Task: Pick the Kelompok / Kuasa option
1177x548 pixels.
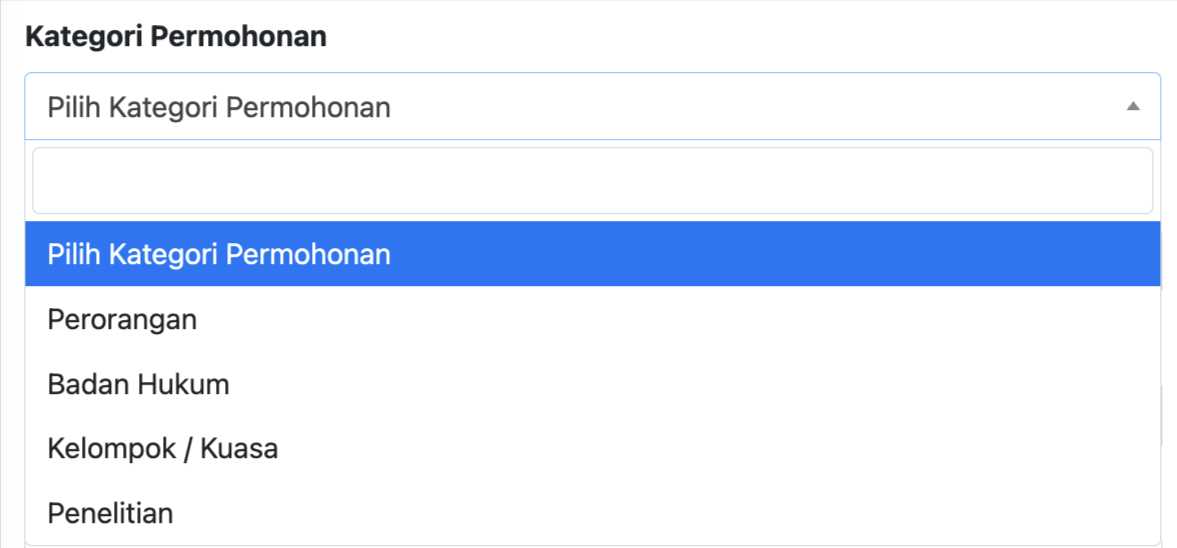Action: pyautogui.click(x=162, y=449)
